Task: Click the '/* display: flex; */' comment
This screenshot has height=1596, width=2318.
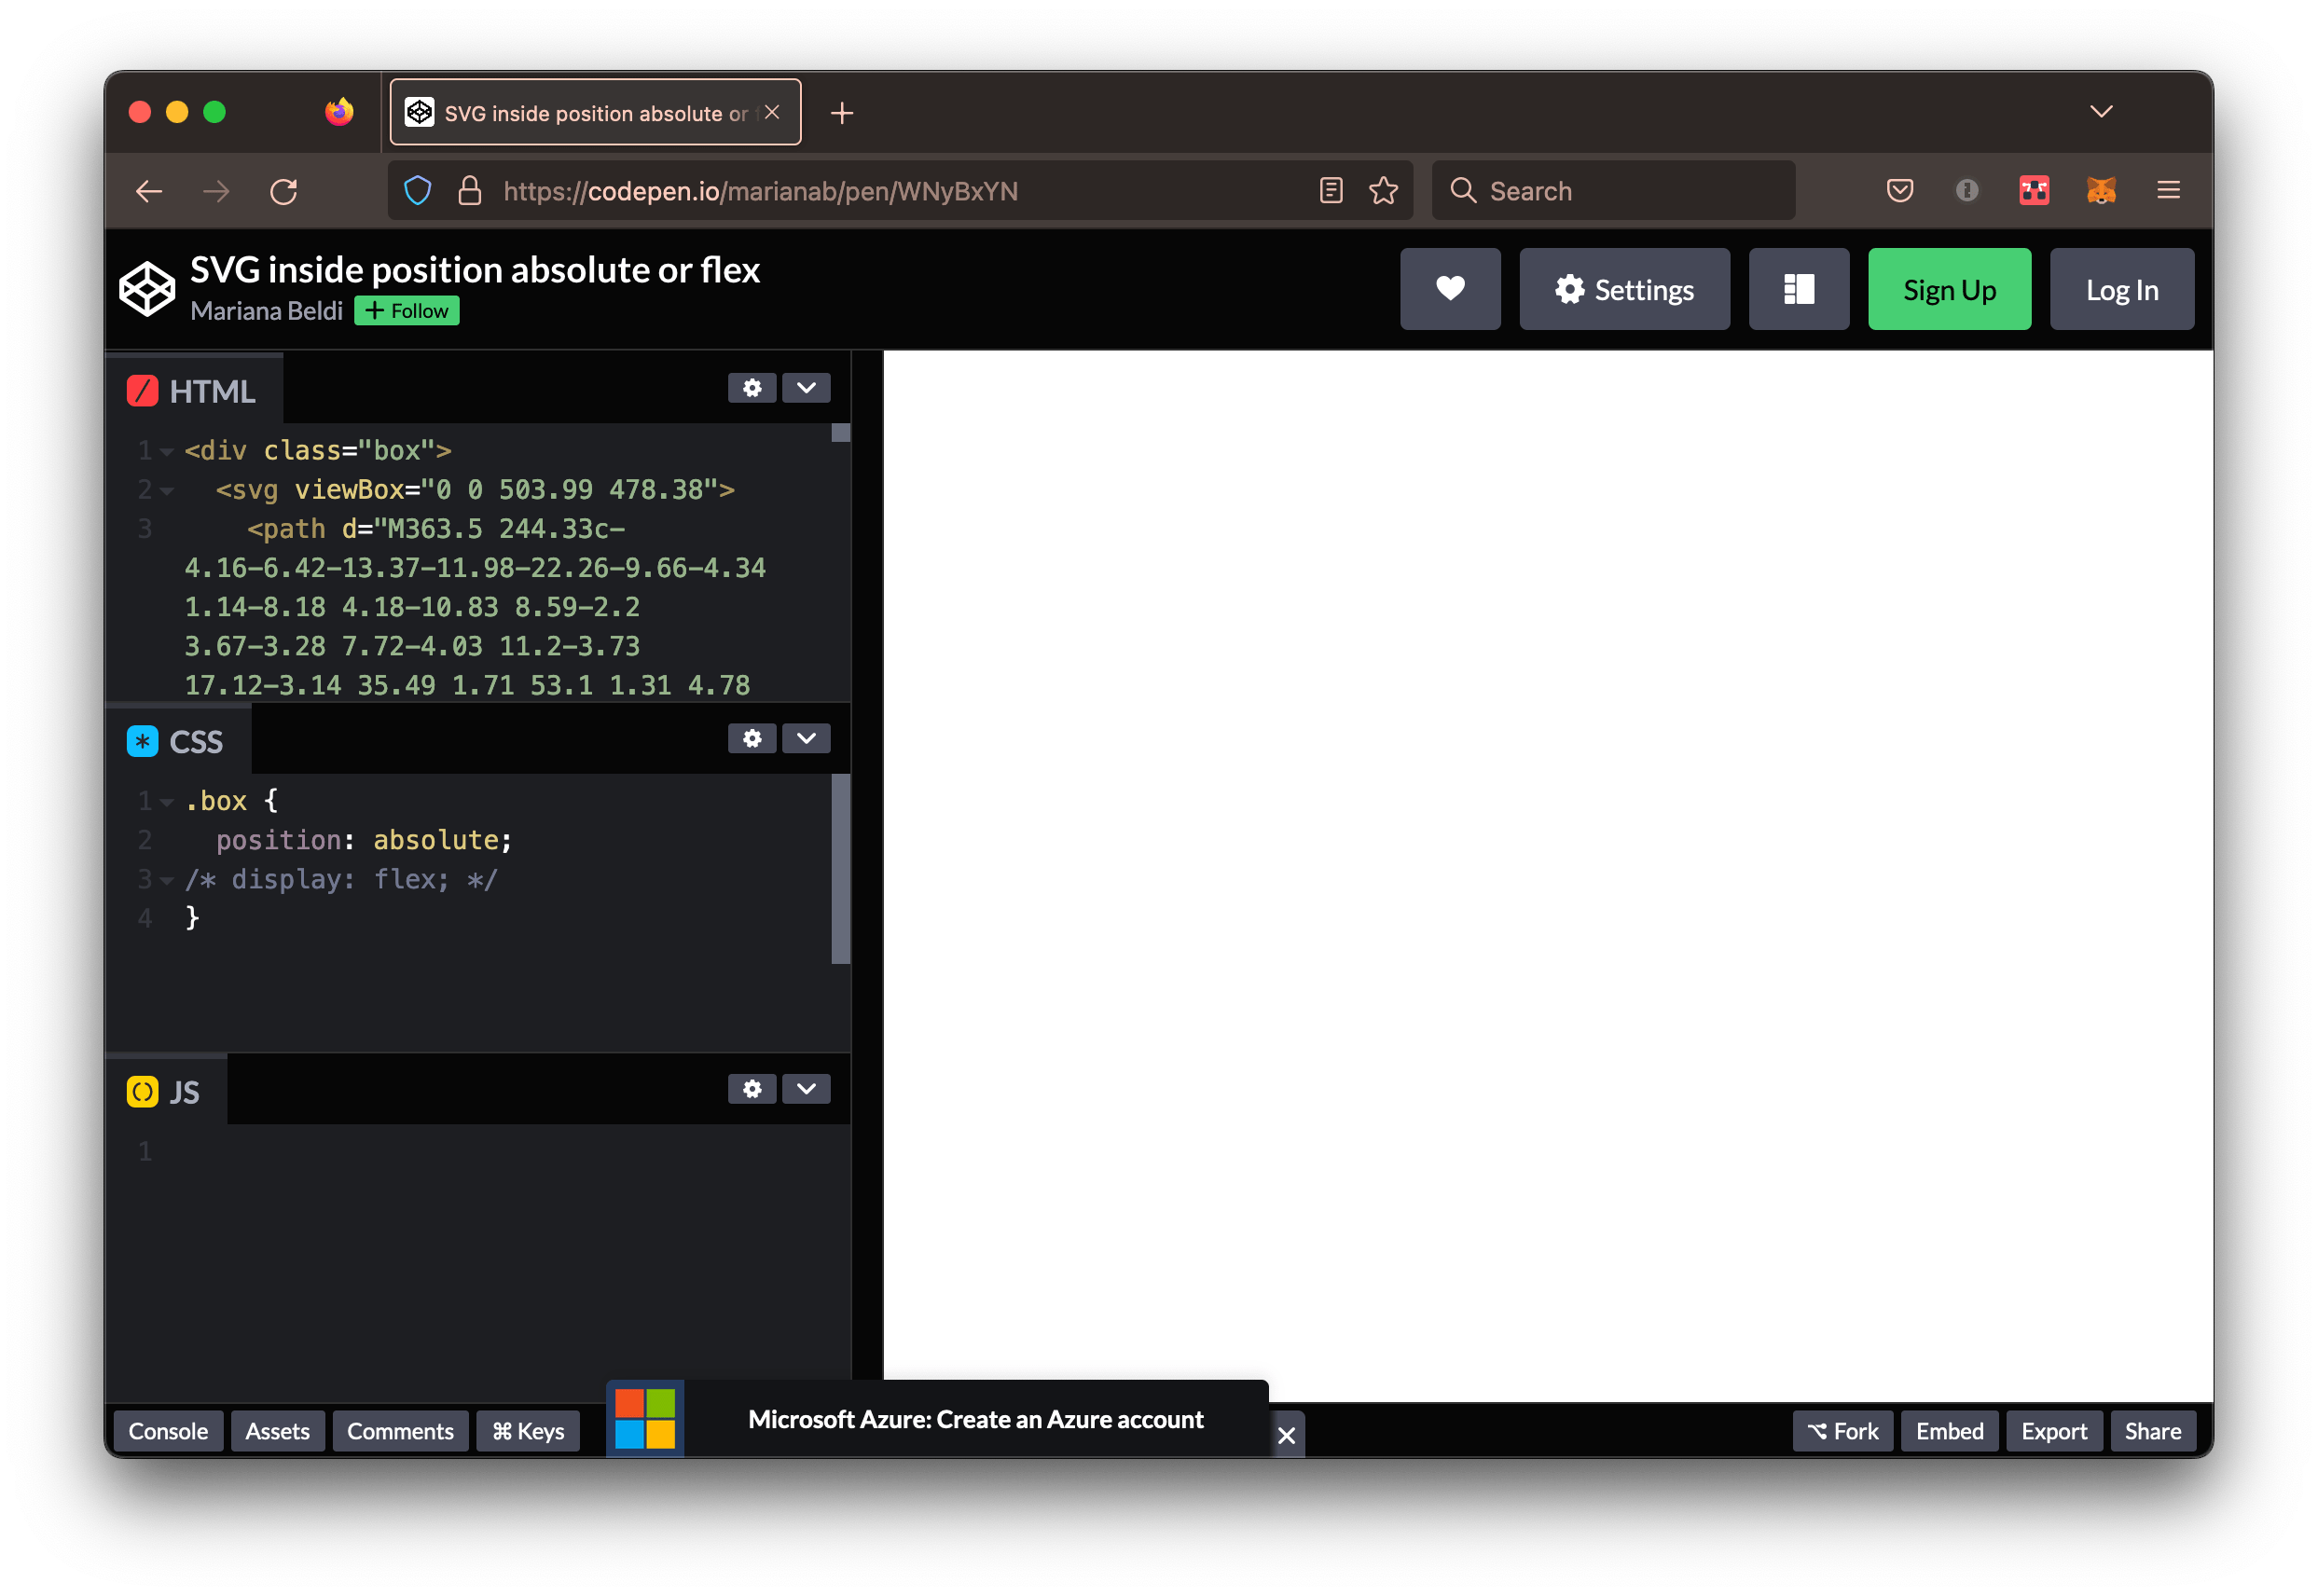Action: [341, 879]
